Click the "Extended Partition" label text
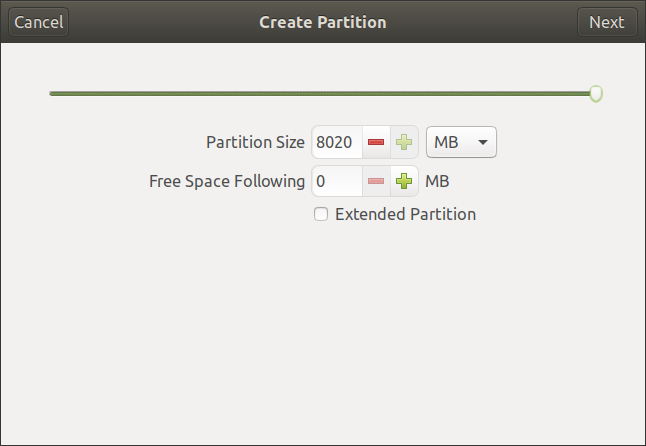646x446 pixels. pos(405,214)
